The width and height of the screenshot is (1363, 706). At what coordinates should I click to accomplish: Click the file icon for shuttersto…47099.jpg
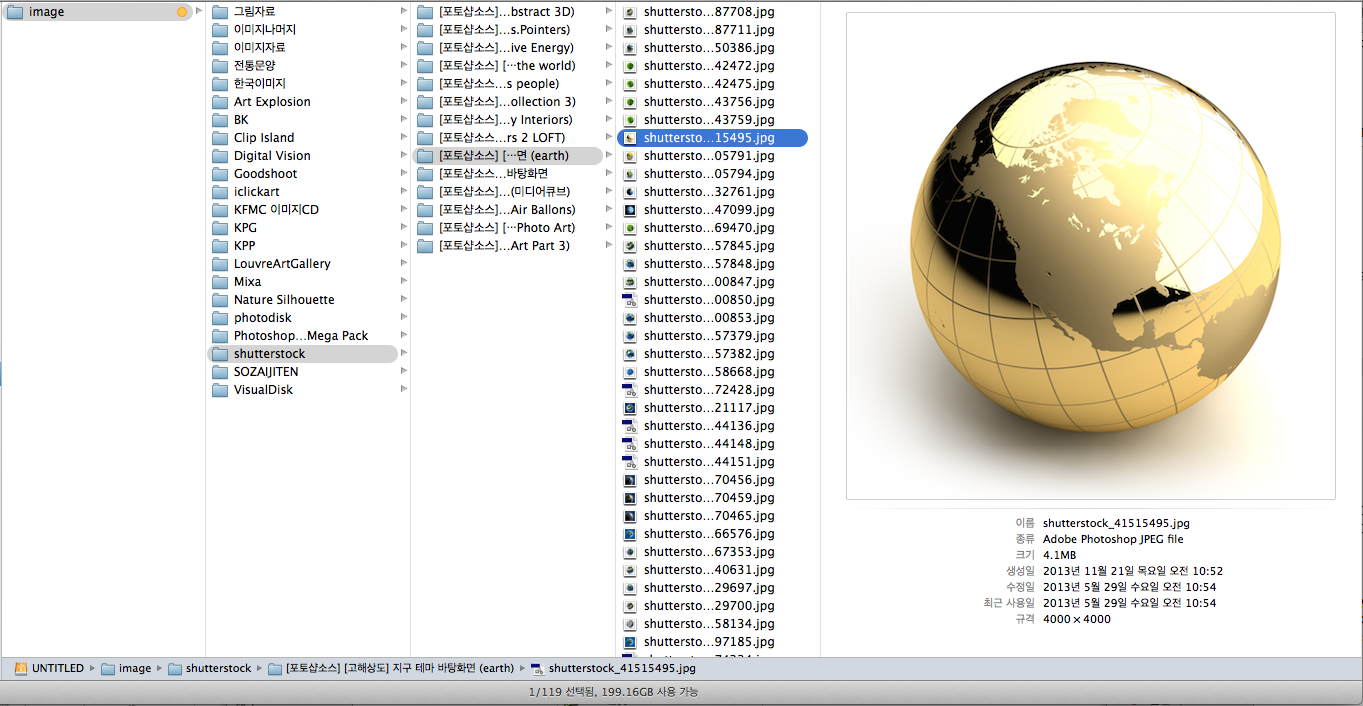coord(630,210)
